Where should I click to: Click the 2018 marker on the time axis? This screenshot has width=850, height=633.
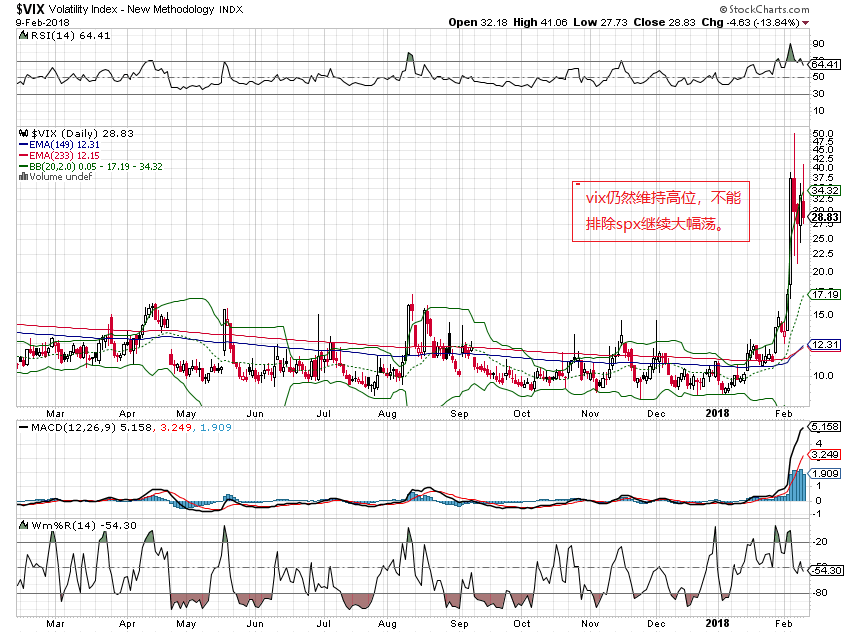717,412
